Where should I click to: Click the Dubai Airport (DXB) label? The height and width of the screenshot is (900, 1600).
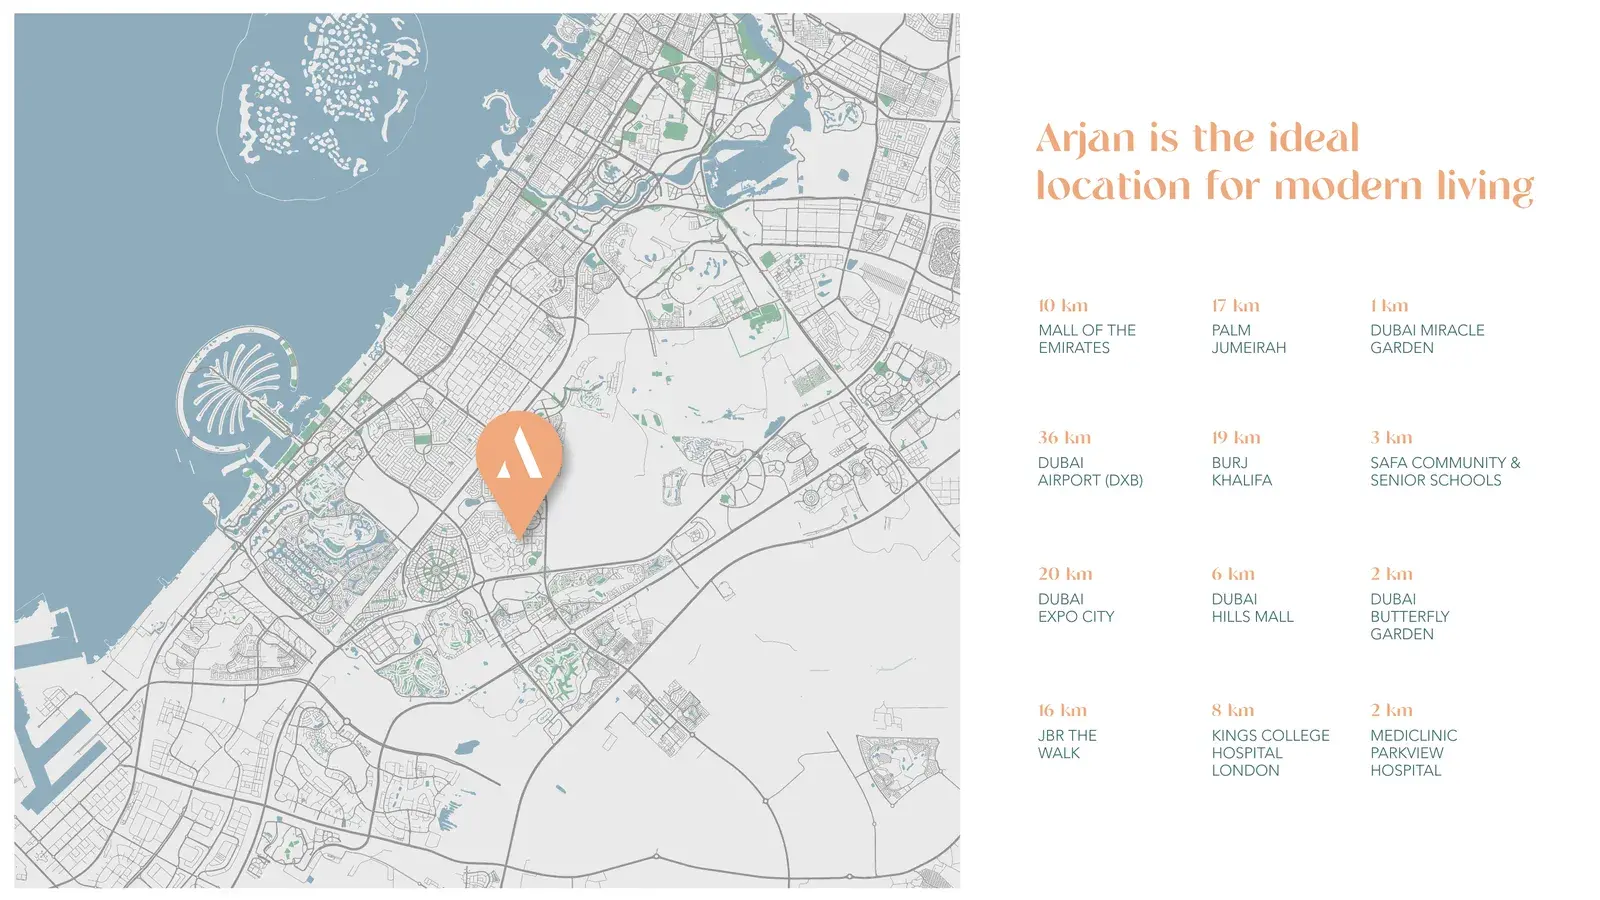pyautogui.click(x=1090, y=471)
